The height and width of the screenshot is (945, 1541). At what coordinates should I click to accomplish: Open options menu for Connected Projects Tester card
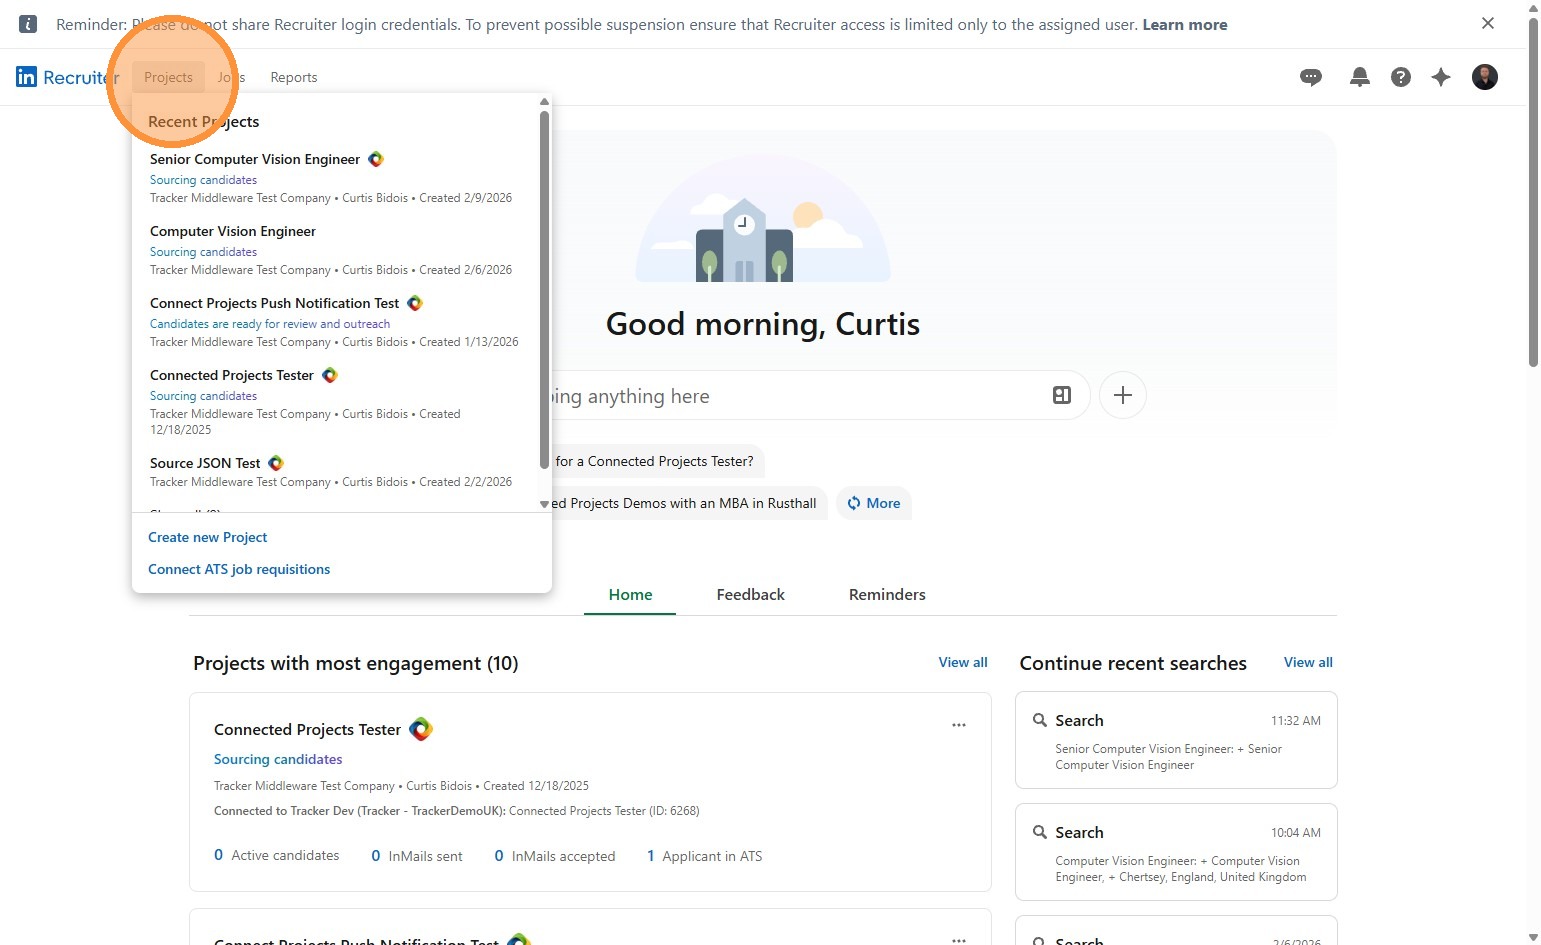pyautogui.click(x=958, y=725)
